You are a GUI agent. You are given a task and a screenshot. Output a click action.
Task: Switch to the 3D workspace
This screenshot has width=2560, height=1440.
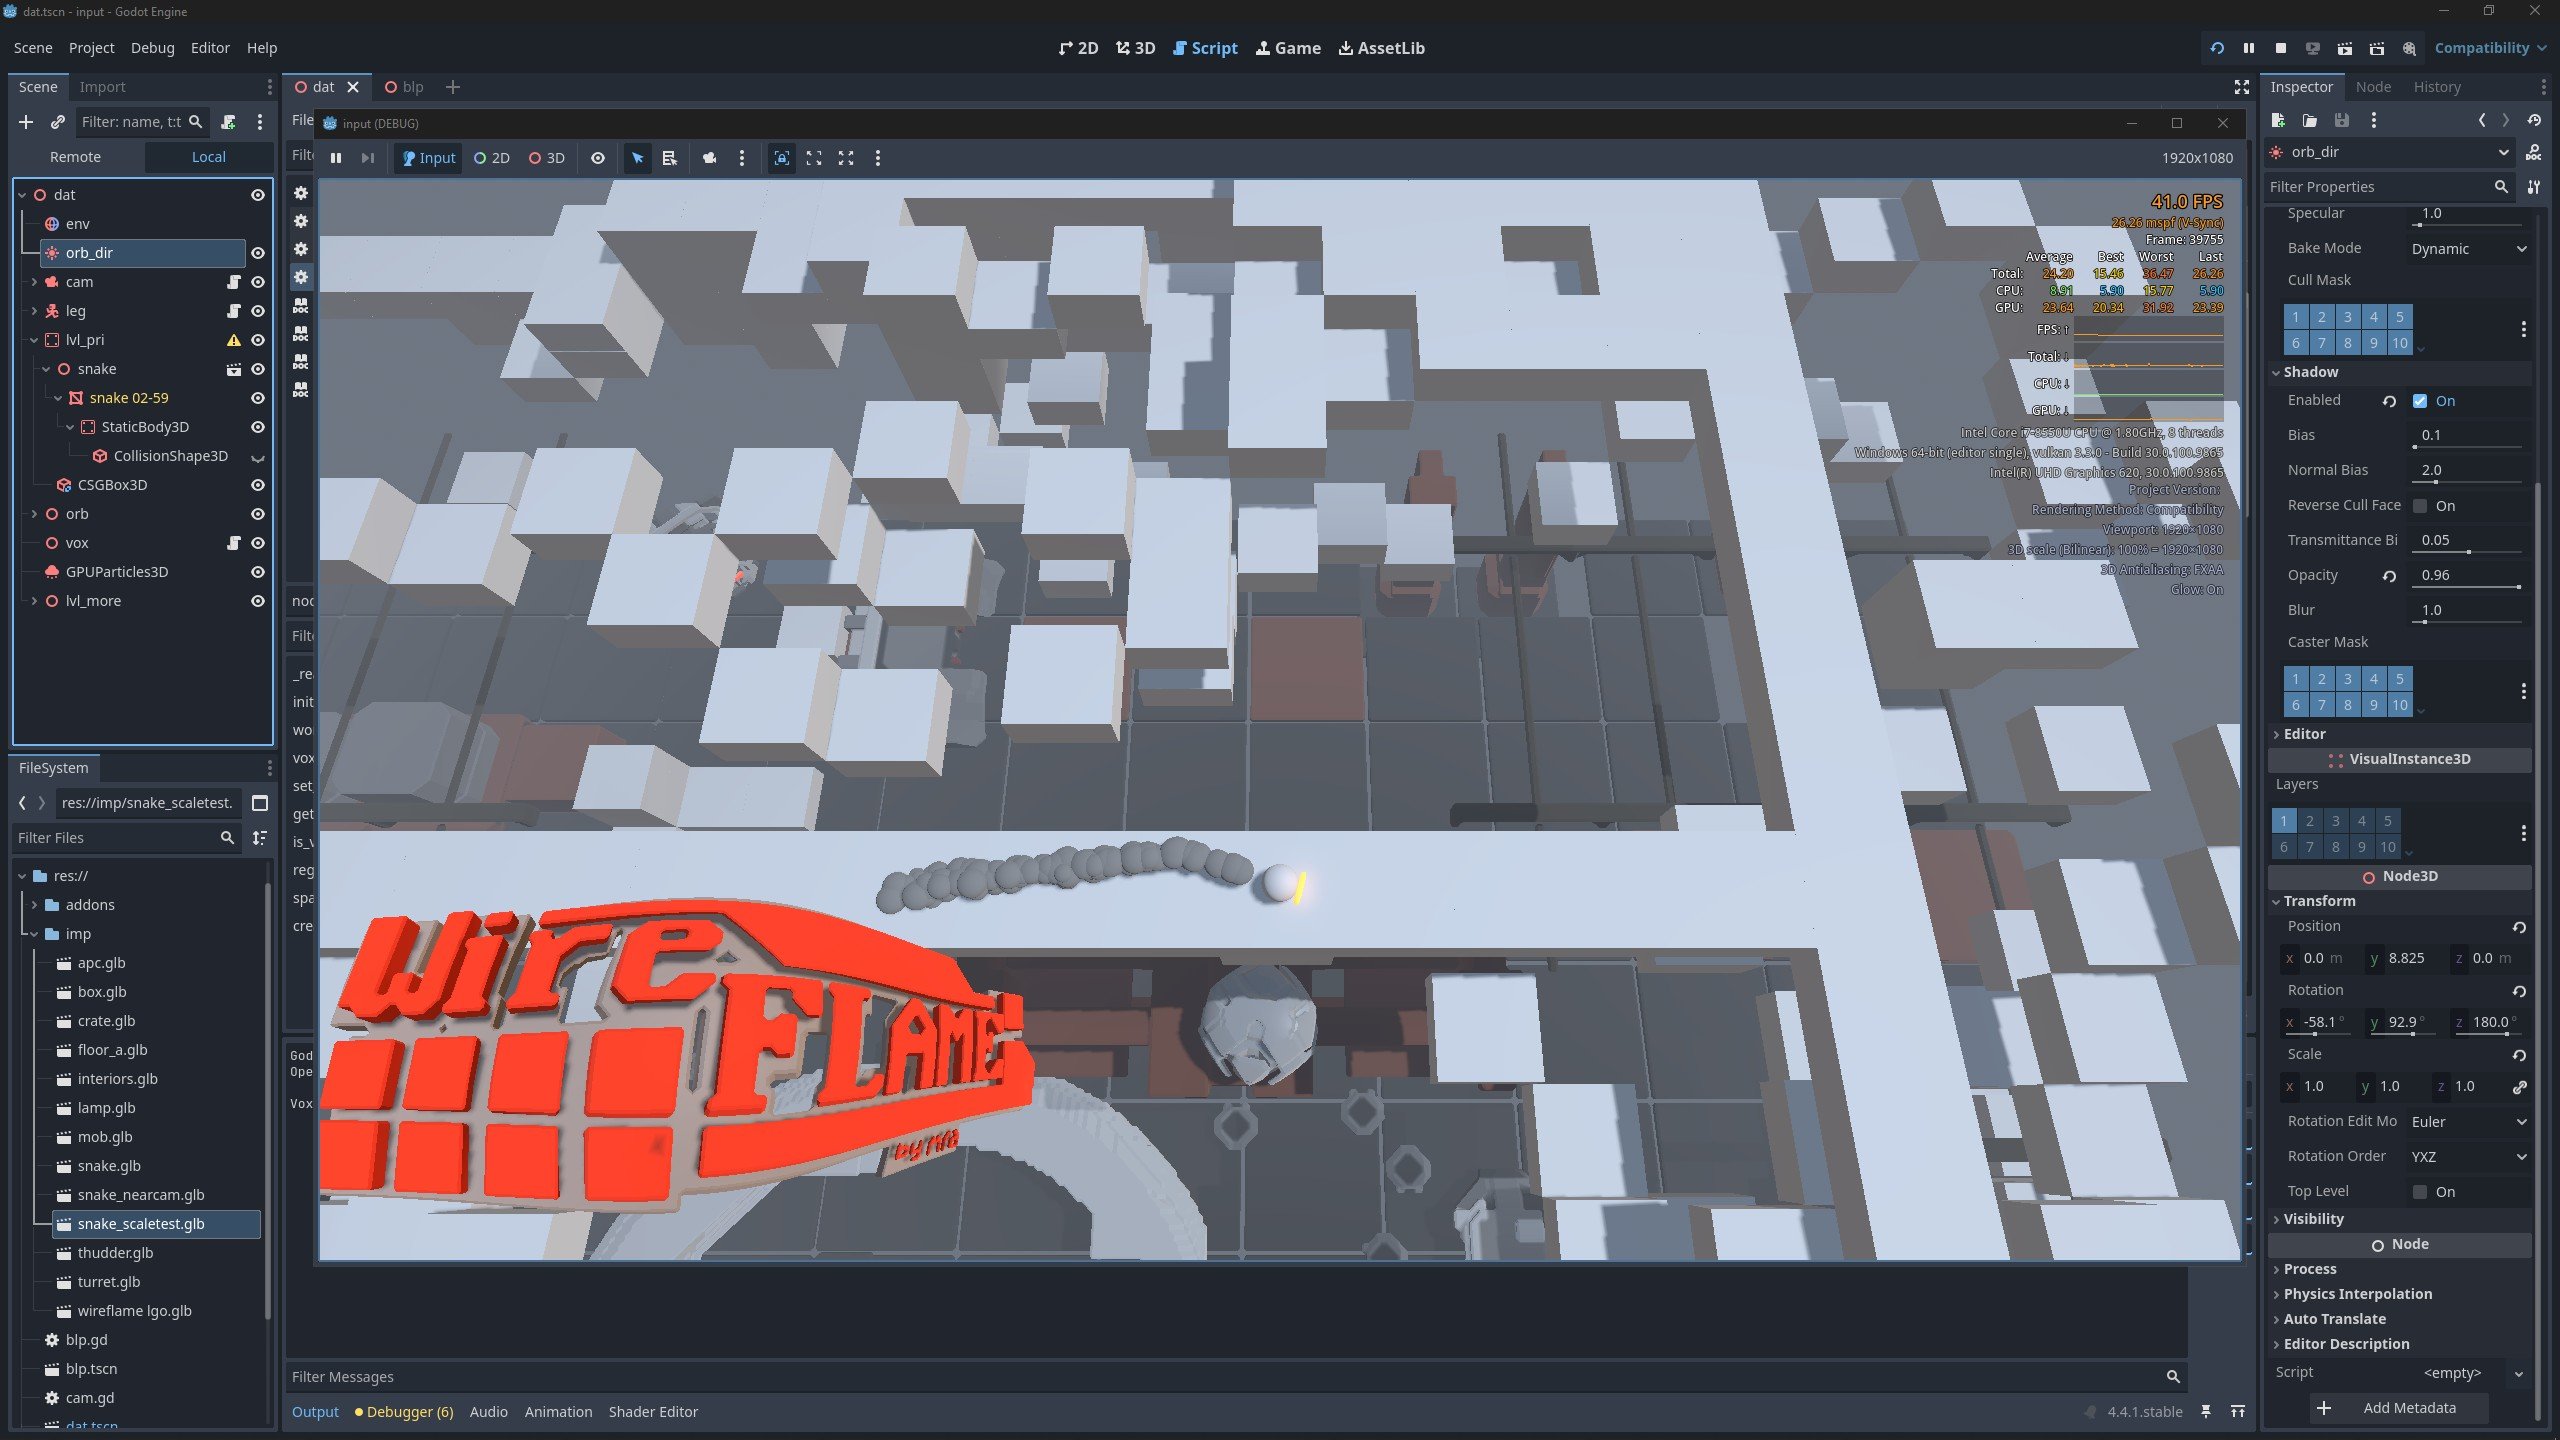[x=1135, y=48]
